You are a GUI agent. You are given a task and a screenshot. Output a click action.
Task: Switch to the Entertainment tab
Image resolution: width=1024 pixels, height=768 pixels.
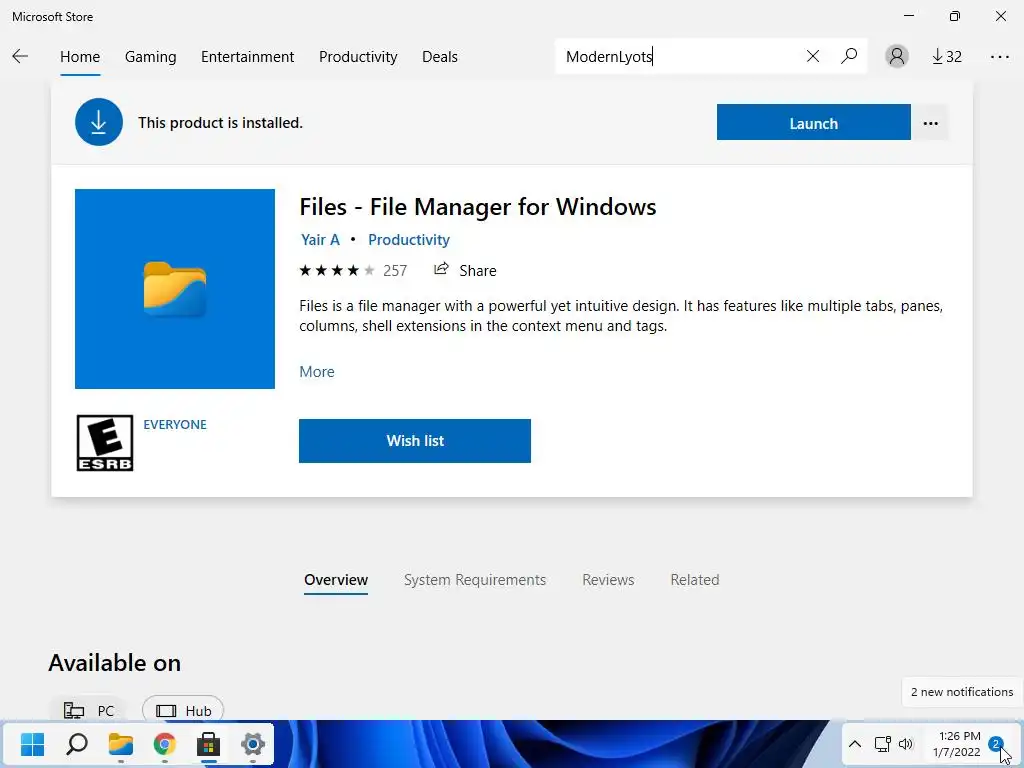pos(248,57)
